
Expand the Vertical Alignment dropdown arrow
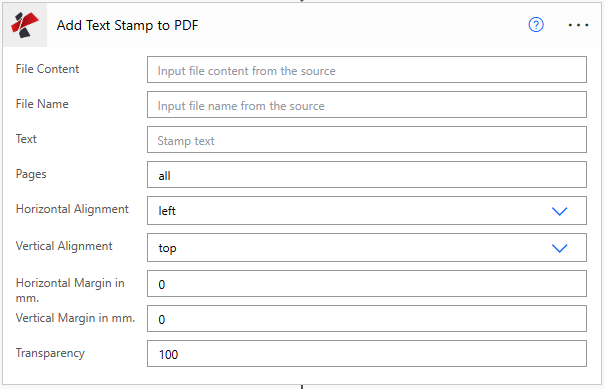tap(559, 248)
